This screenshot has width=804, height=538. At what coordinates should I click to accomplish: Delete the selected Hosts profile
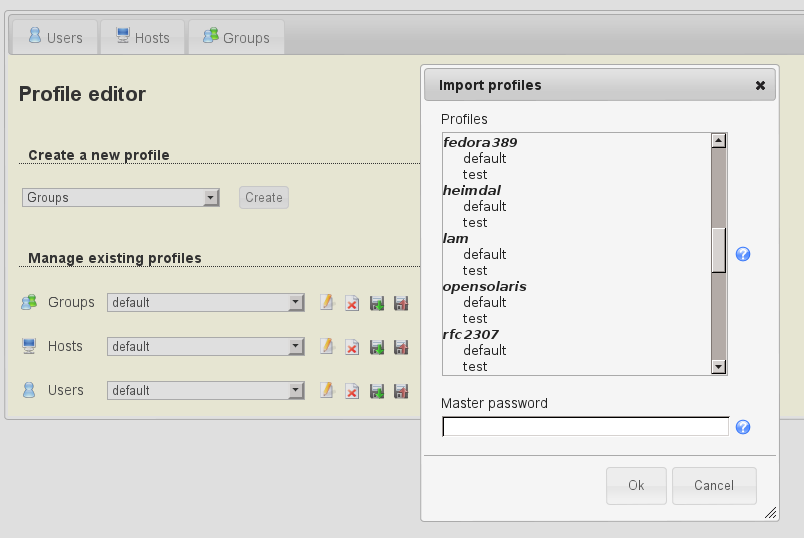coord(352,347)
